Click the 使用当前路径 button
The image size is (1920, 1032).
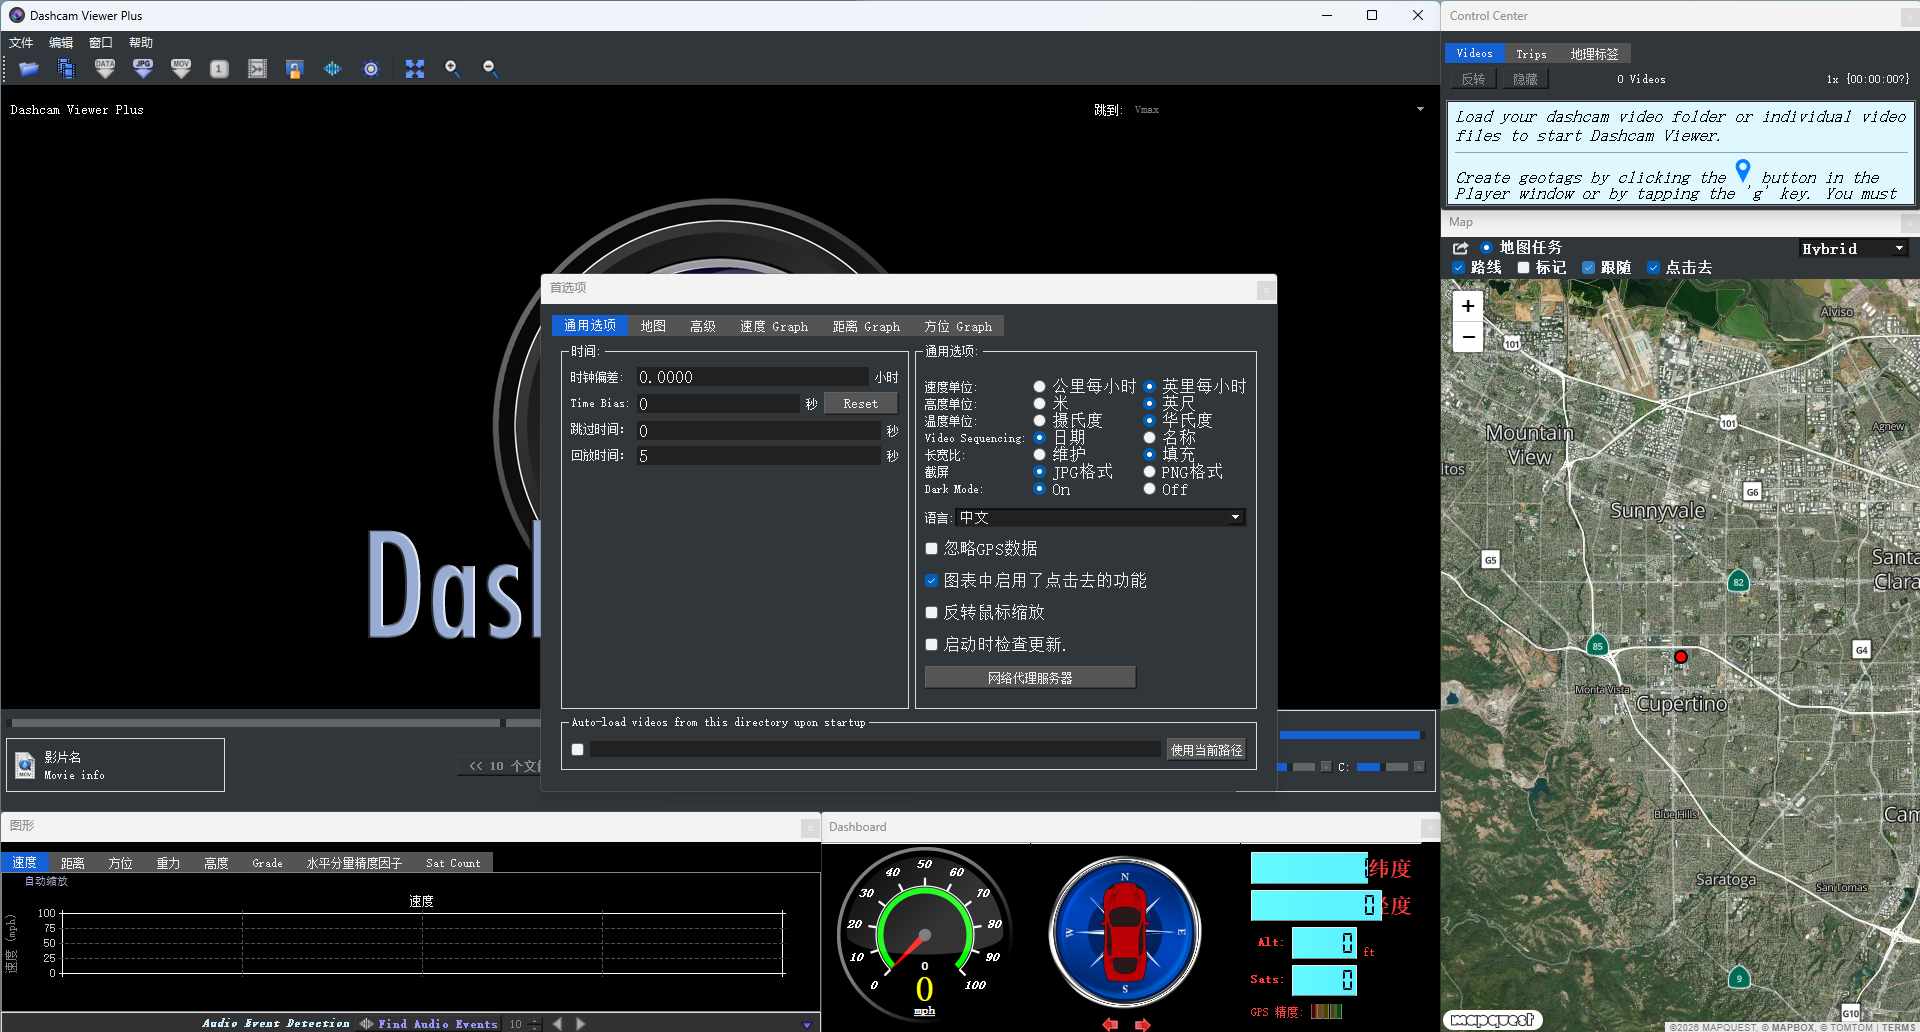click(x=1206, y=750)
